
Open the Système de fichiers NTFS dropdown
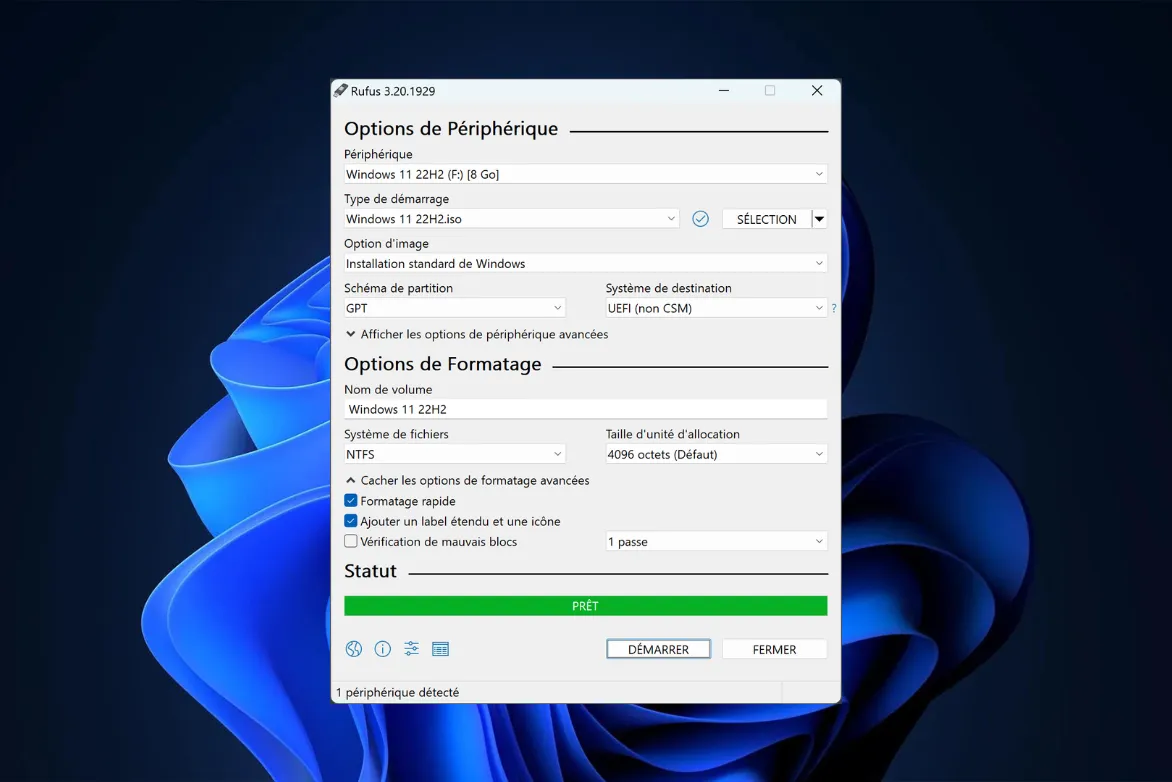(454, 454)
